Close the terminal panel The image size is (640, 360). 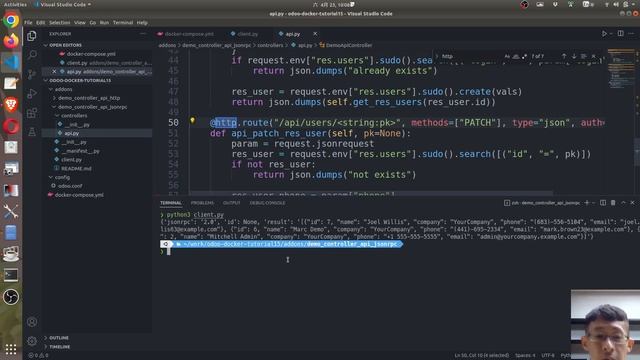tap(633, 202)
